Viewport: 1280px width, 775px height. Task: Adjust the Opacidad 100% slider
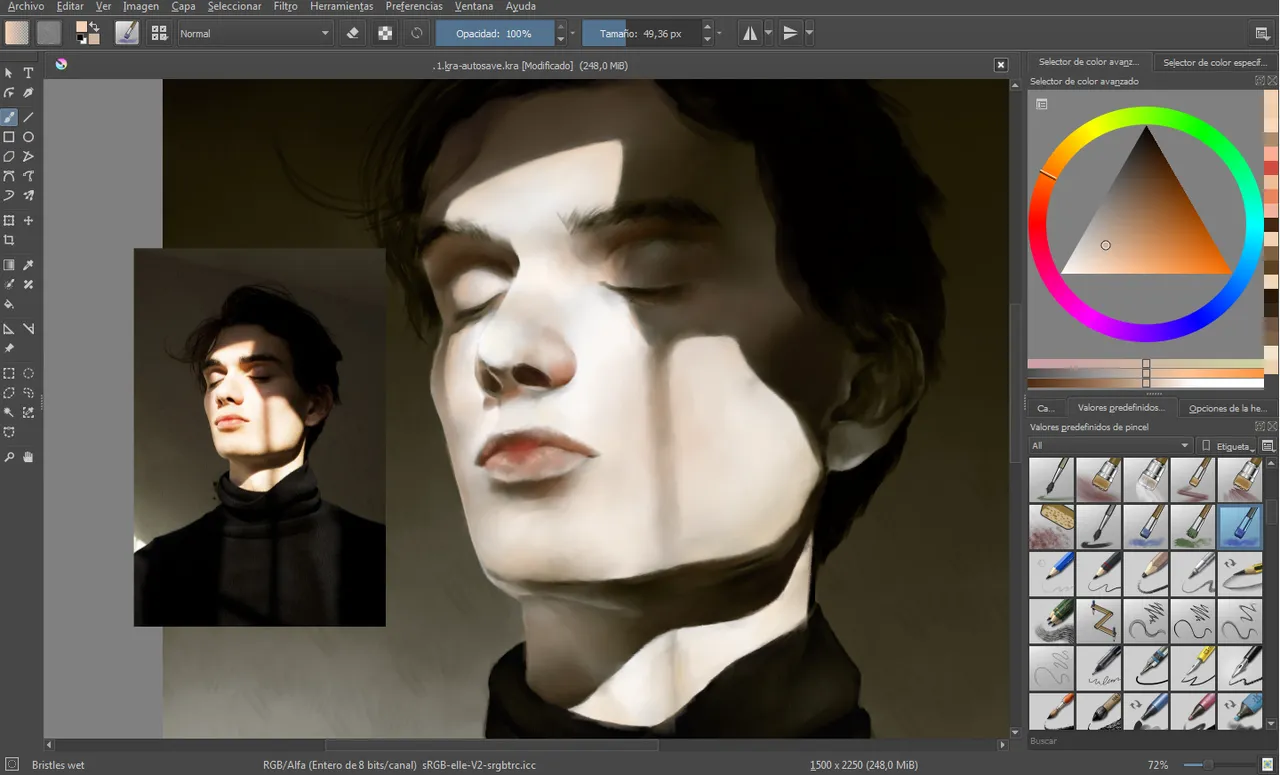pyautogui.click(x=495, y=33)
